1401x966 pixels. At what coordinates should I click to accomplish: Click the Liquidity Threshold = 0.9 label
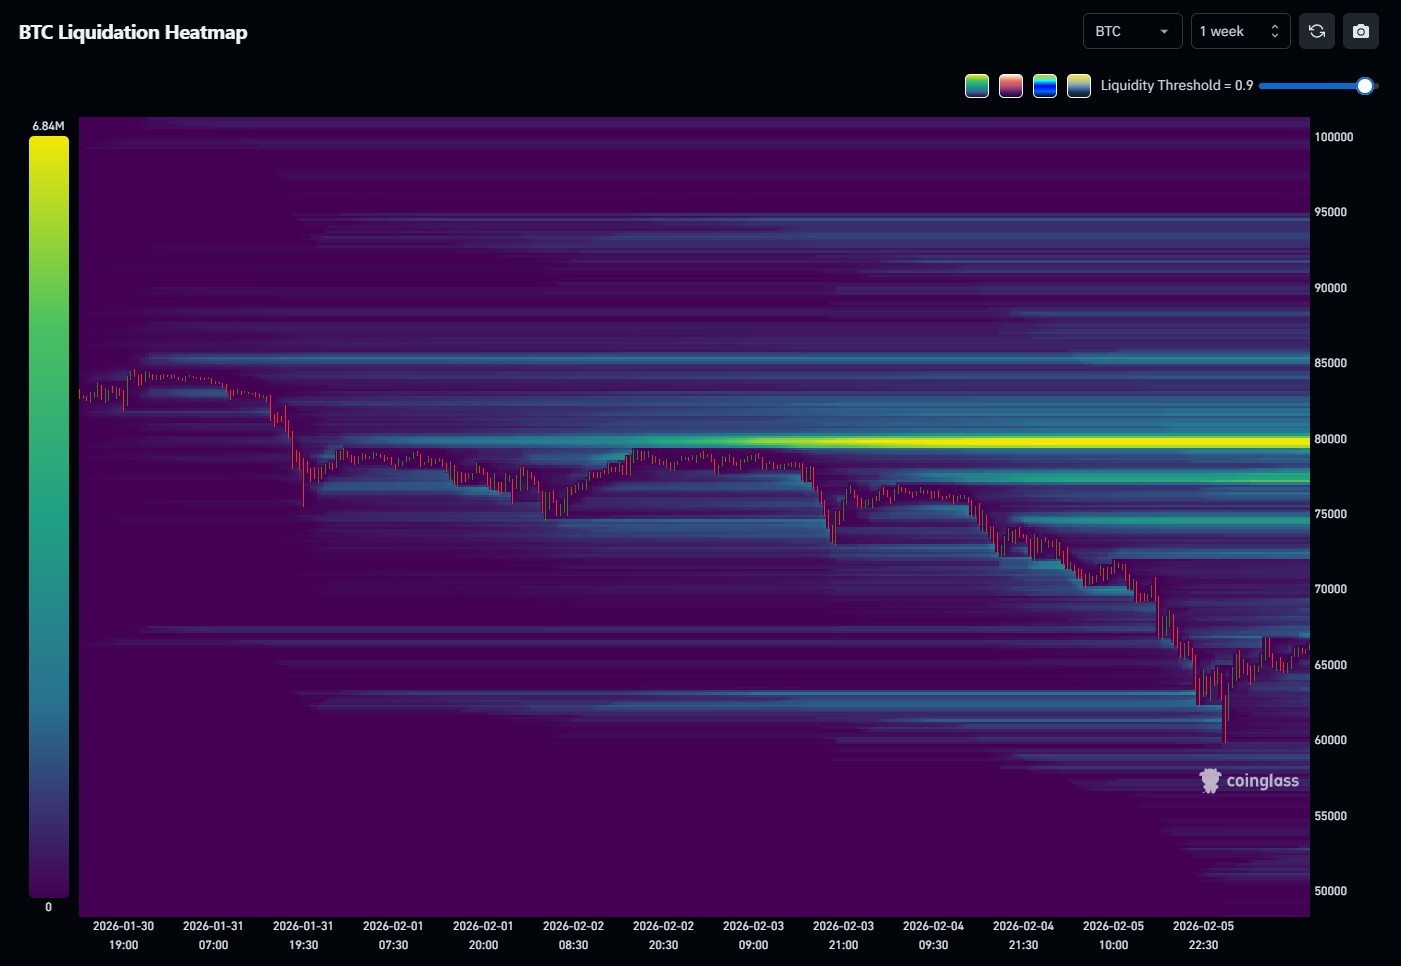[x=1176, y=86]
